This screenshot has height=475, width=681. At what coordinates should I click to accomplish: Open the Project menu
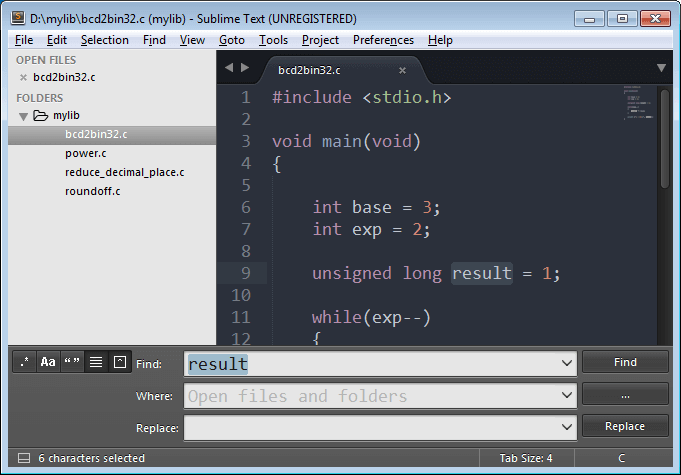click(x=320, y=40)
